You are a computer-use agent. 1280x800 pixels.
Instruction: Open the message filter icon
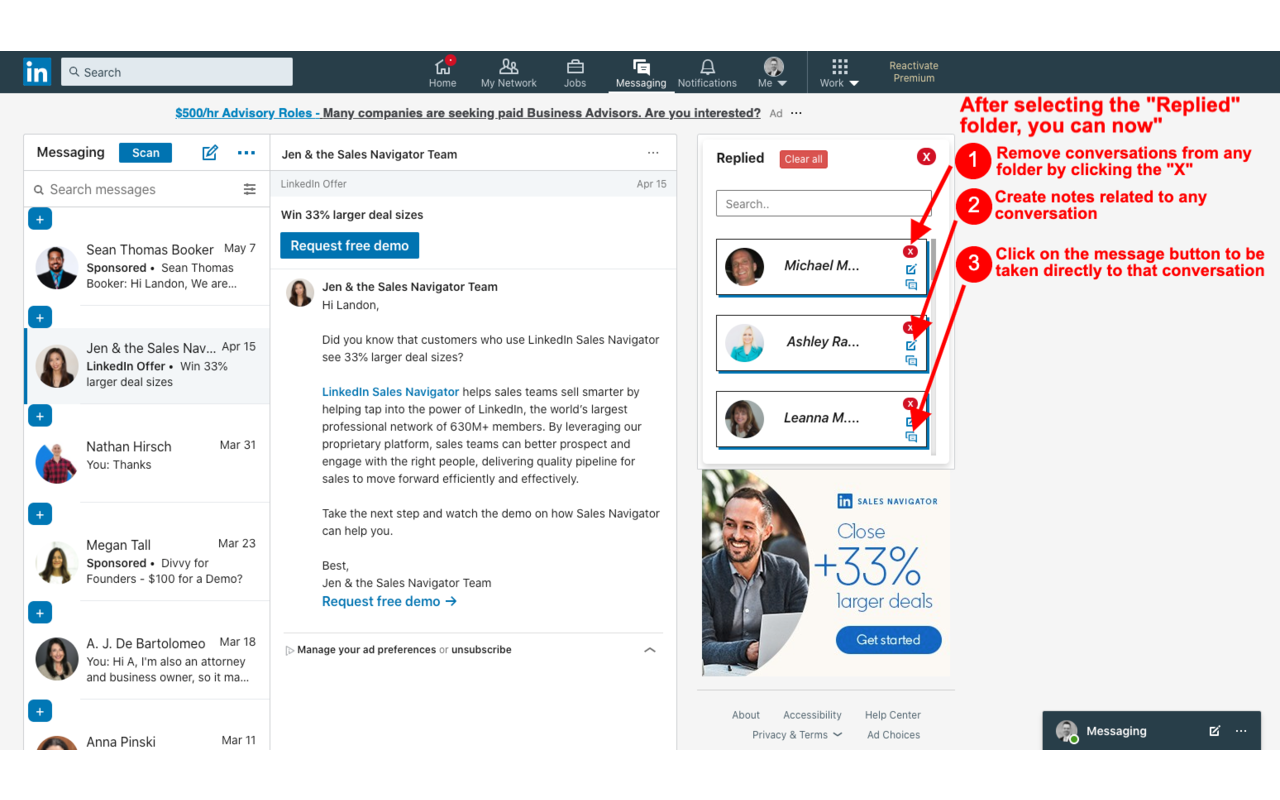point(250,189)
